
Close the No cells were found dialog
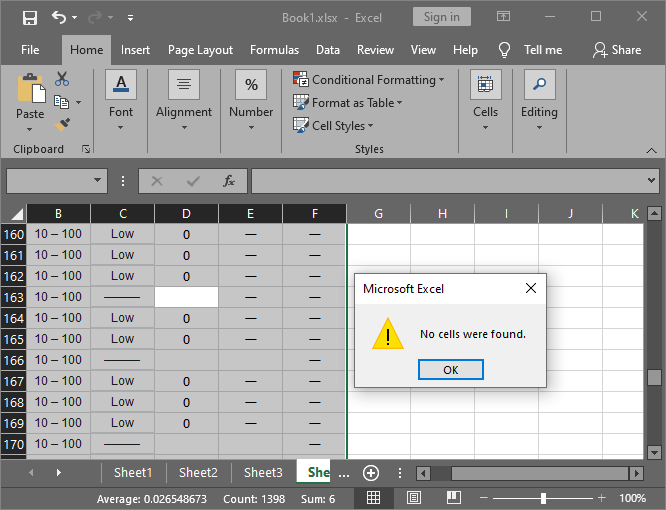pos(531,288)
